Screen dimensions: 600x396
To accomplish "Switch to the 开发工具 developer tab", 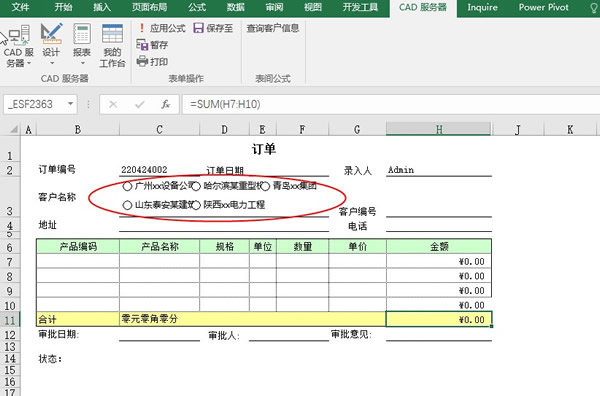I will (x=360, y=7).
